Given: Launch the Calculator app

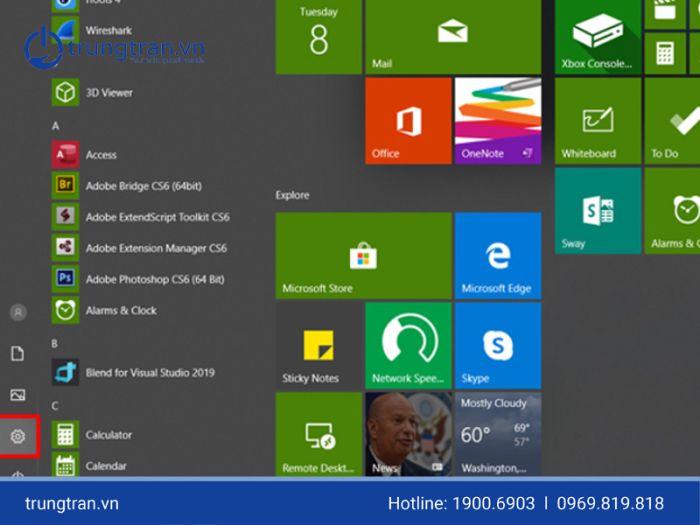Looking at the screenshot, I should 108,435.
